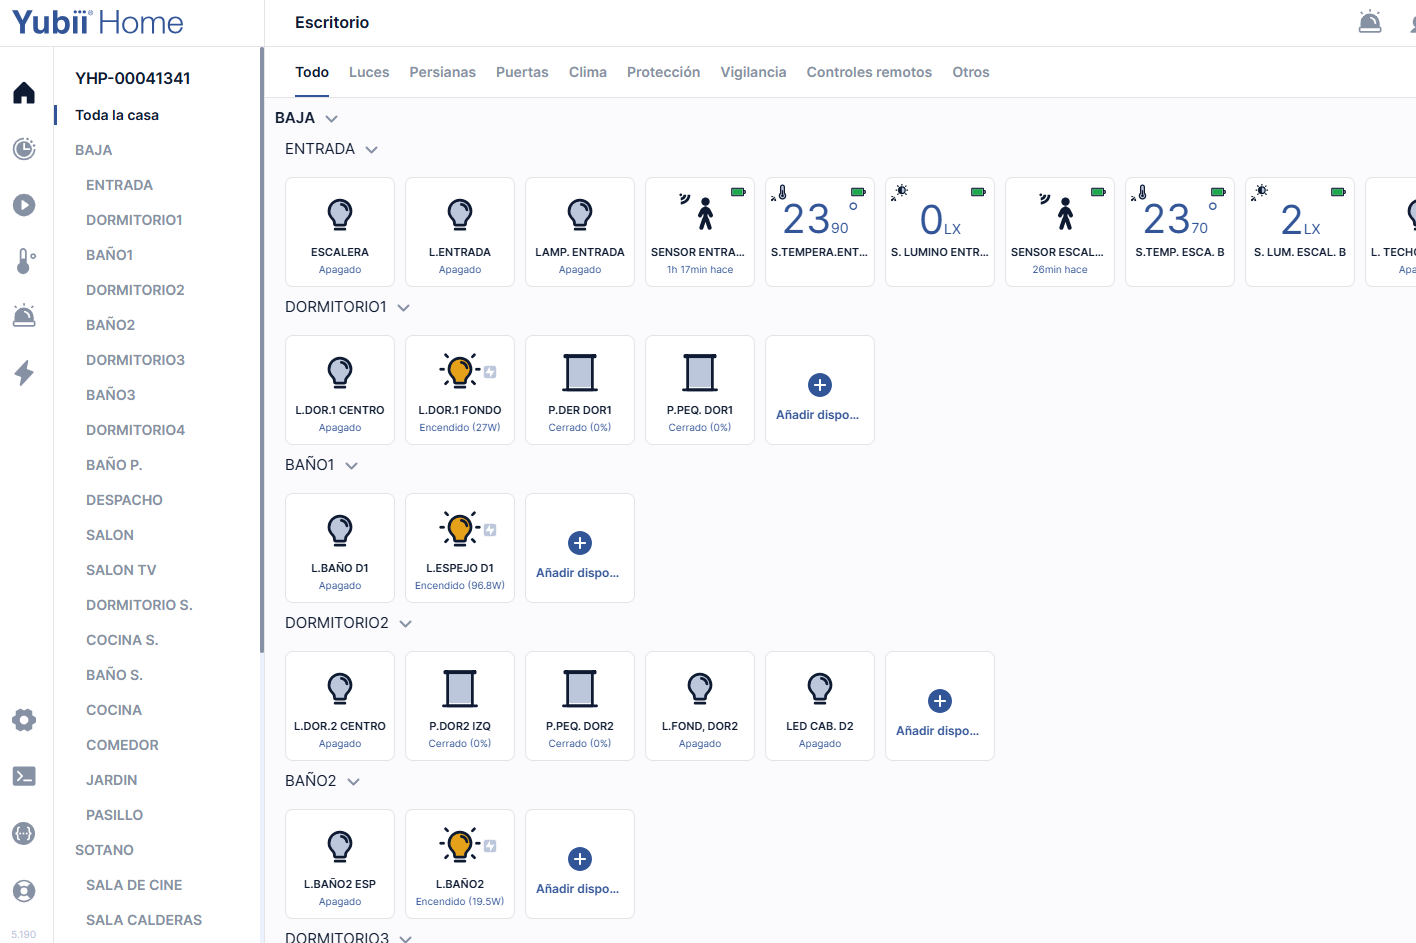Image resolution: width=1416 pixels, height=943 pixels.
Task: Collapse the BAÑO2 room section
Action: coord(353,782)
